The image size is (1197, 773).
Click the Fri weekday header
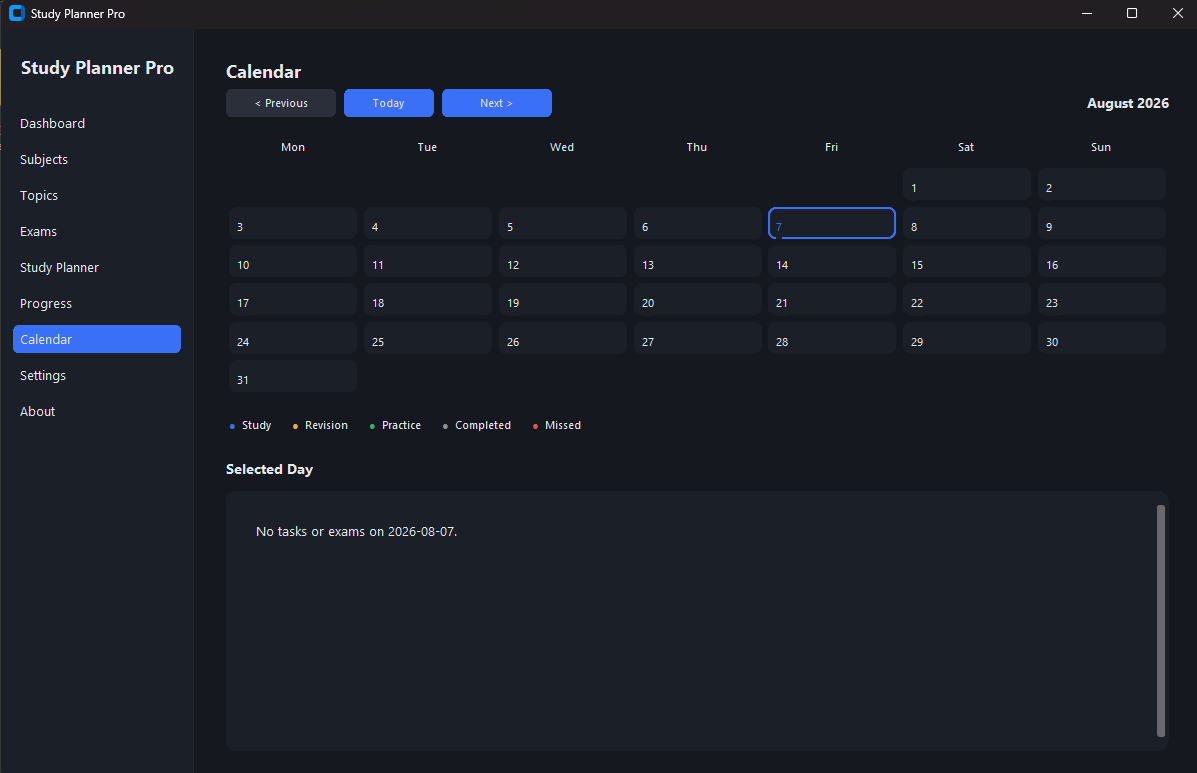(x=831, y=147)
